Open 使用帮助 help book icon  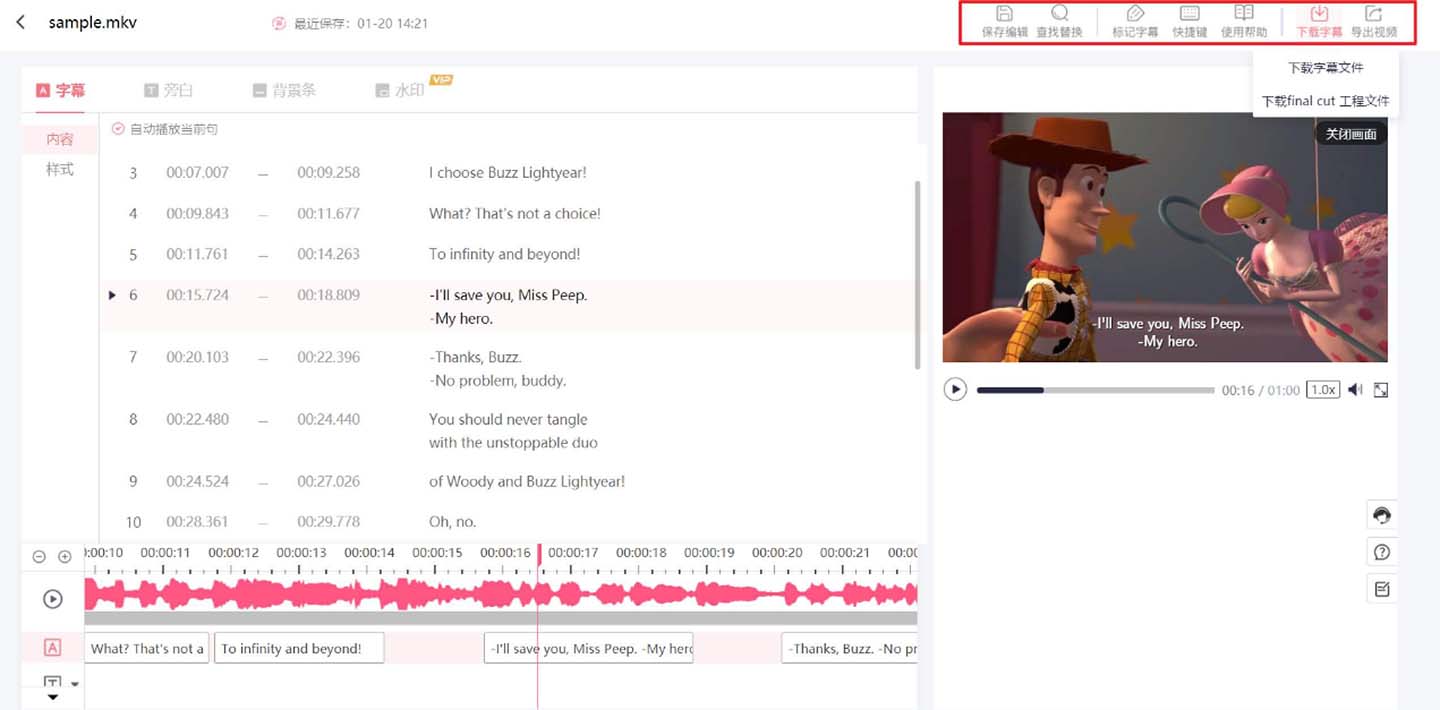[x=1243, y=15]
